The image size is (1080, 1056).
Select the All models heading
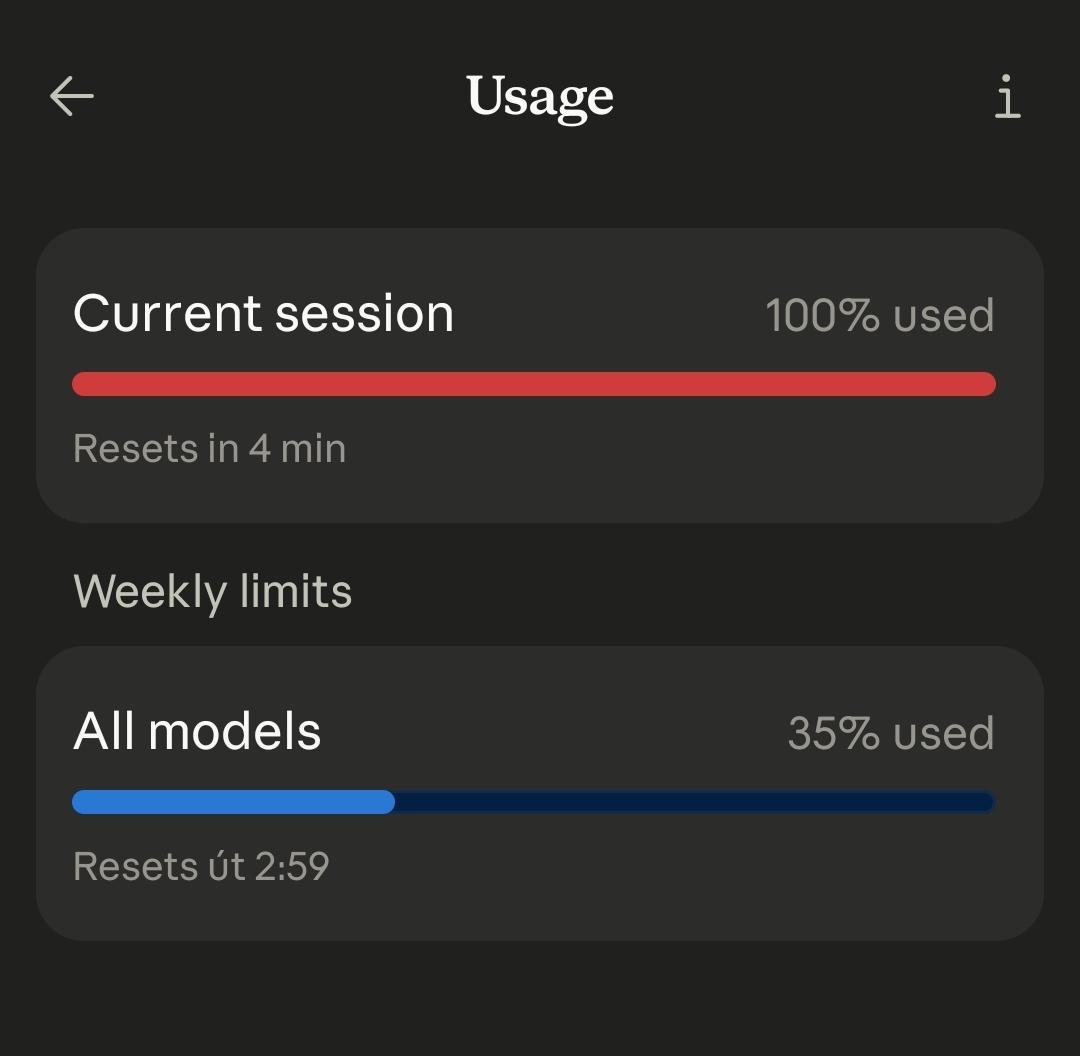point(197,731)
